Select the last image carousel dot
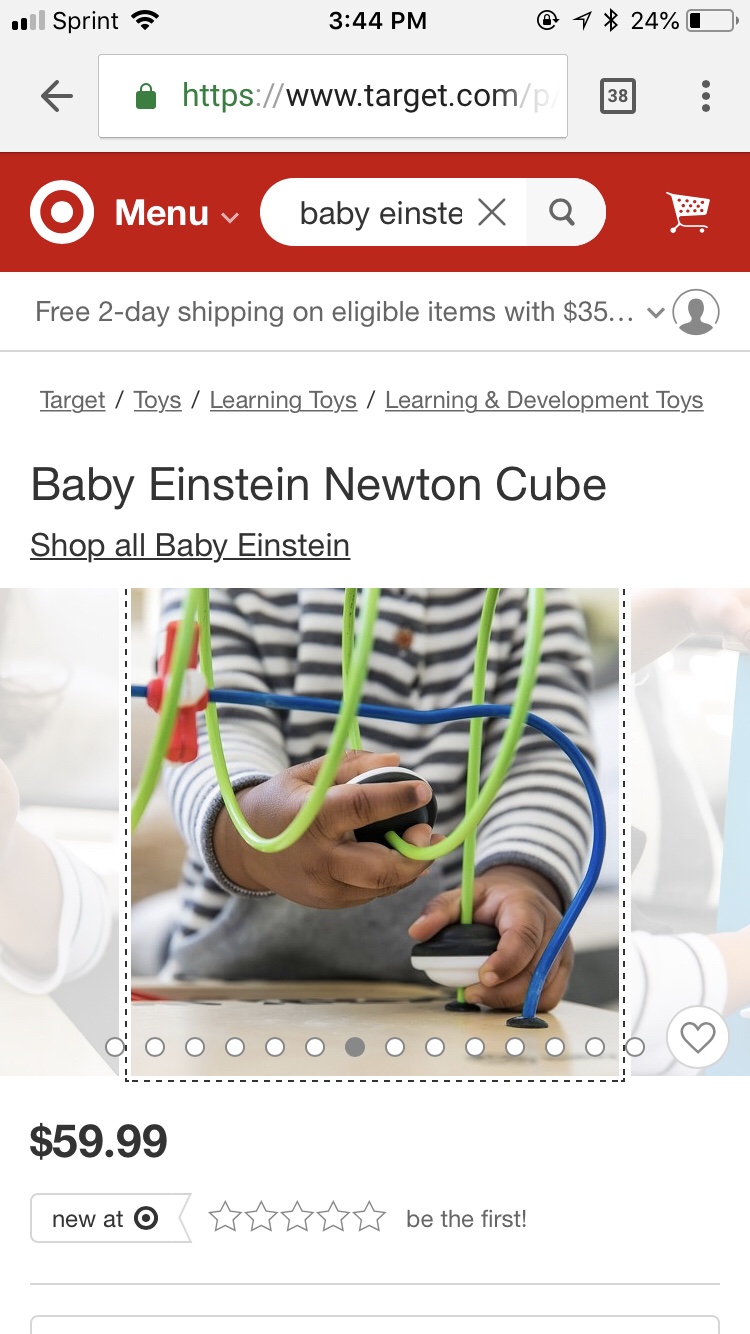This screenshot has height=1334, width=750. [635, 1047]
